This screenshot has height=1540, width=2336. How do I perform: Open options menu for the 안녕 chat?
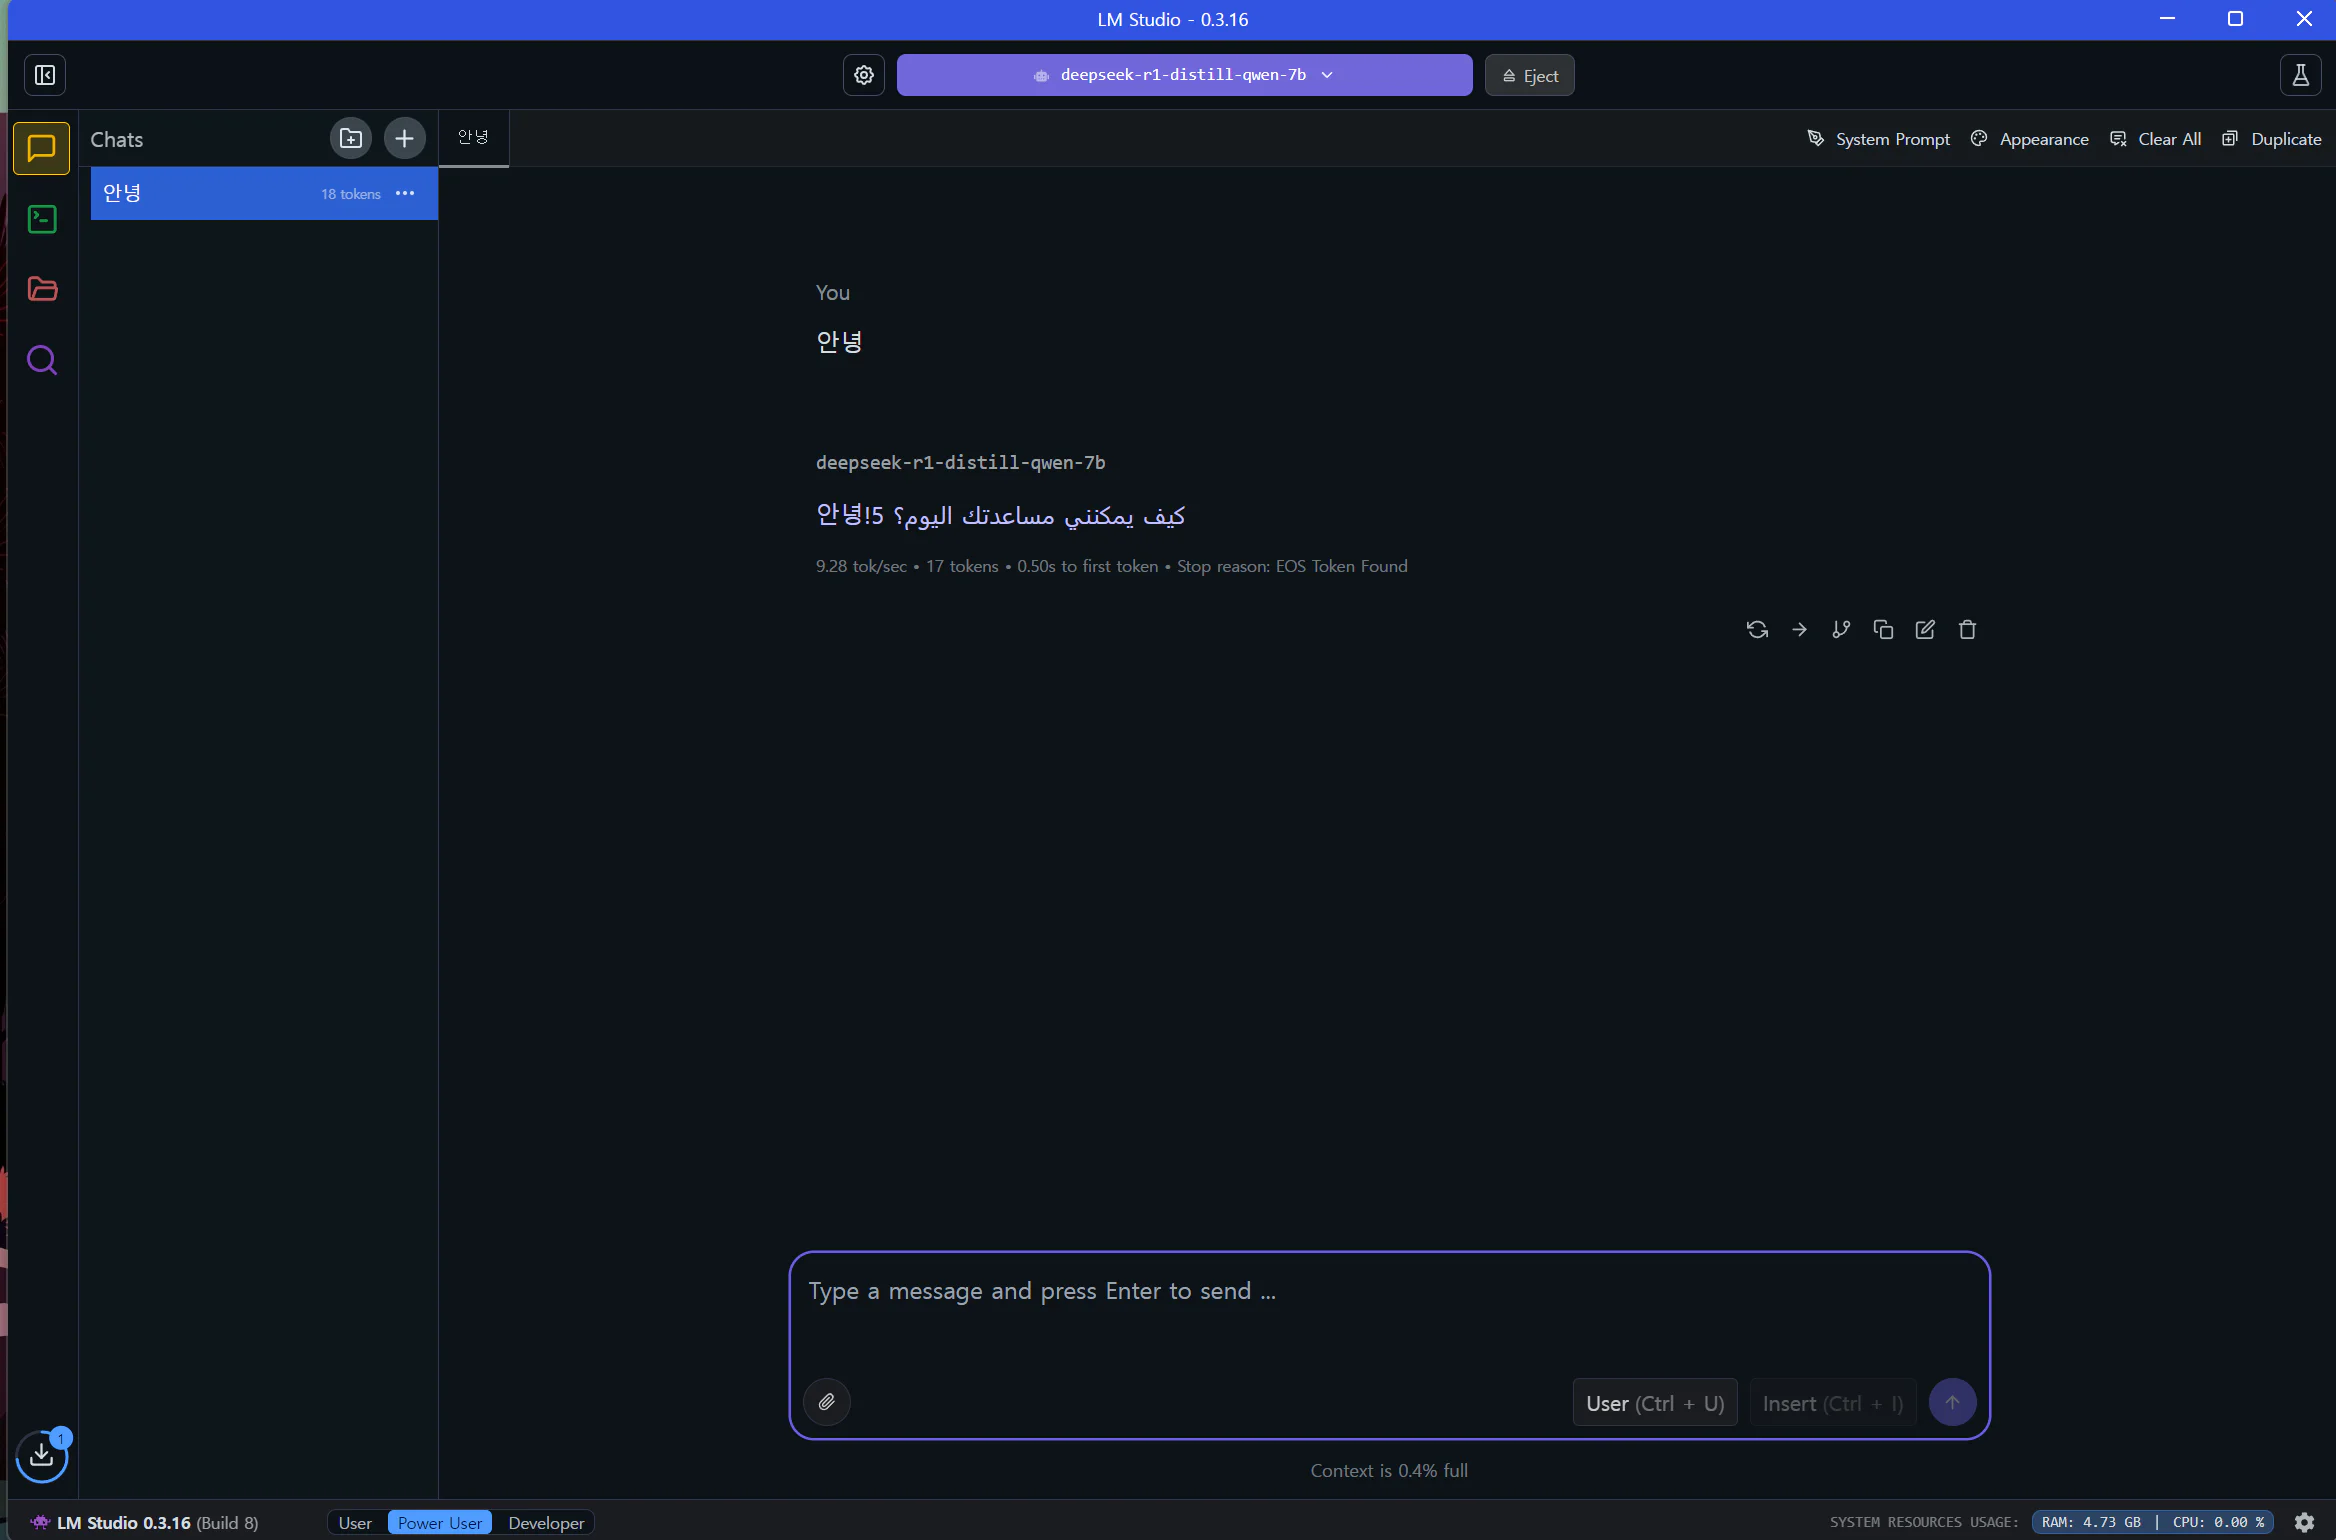pyautogui.click(x=405, y=193)
